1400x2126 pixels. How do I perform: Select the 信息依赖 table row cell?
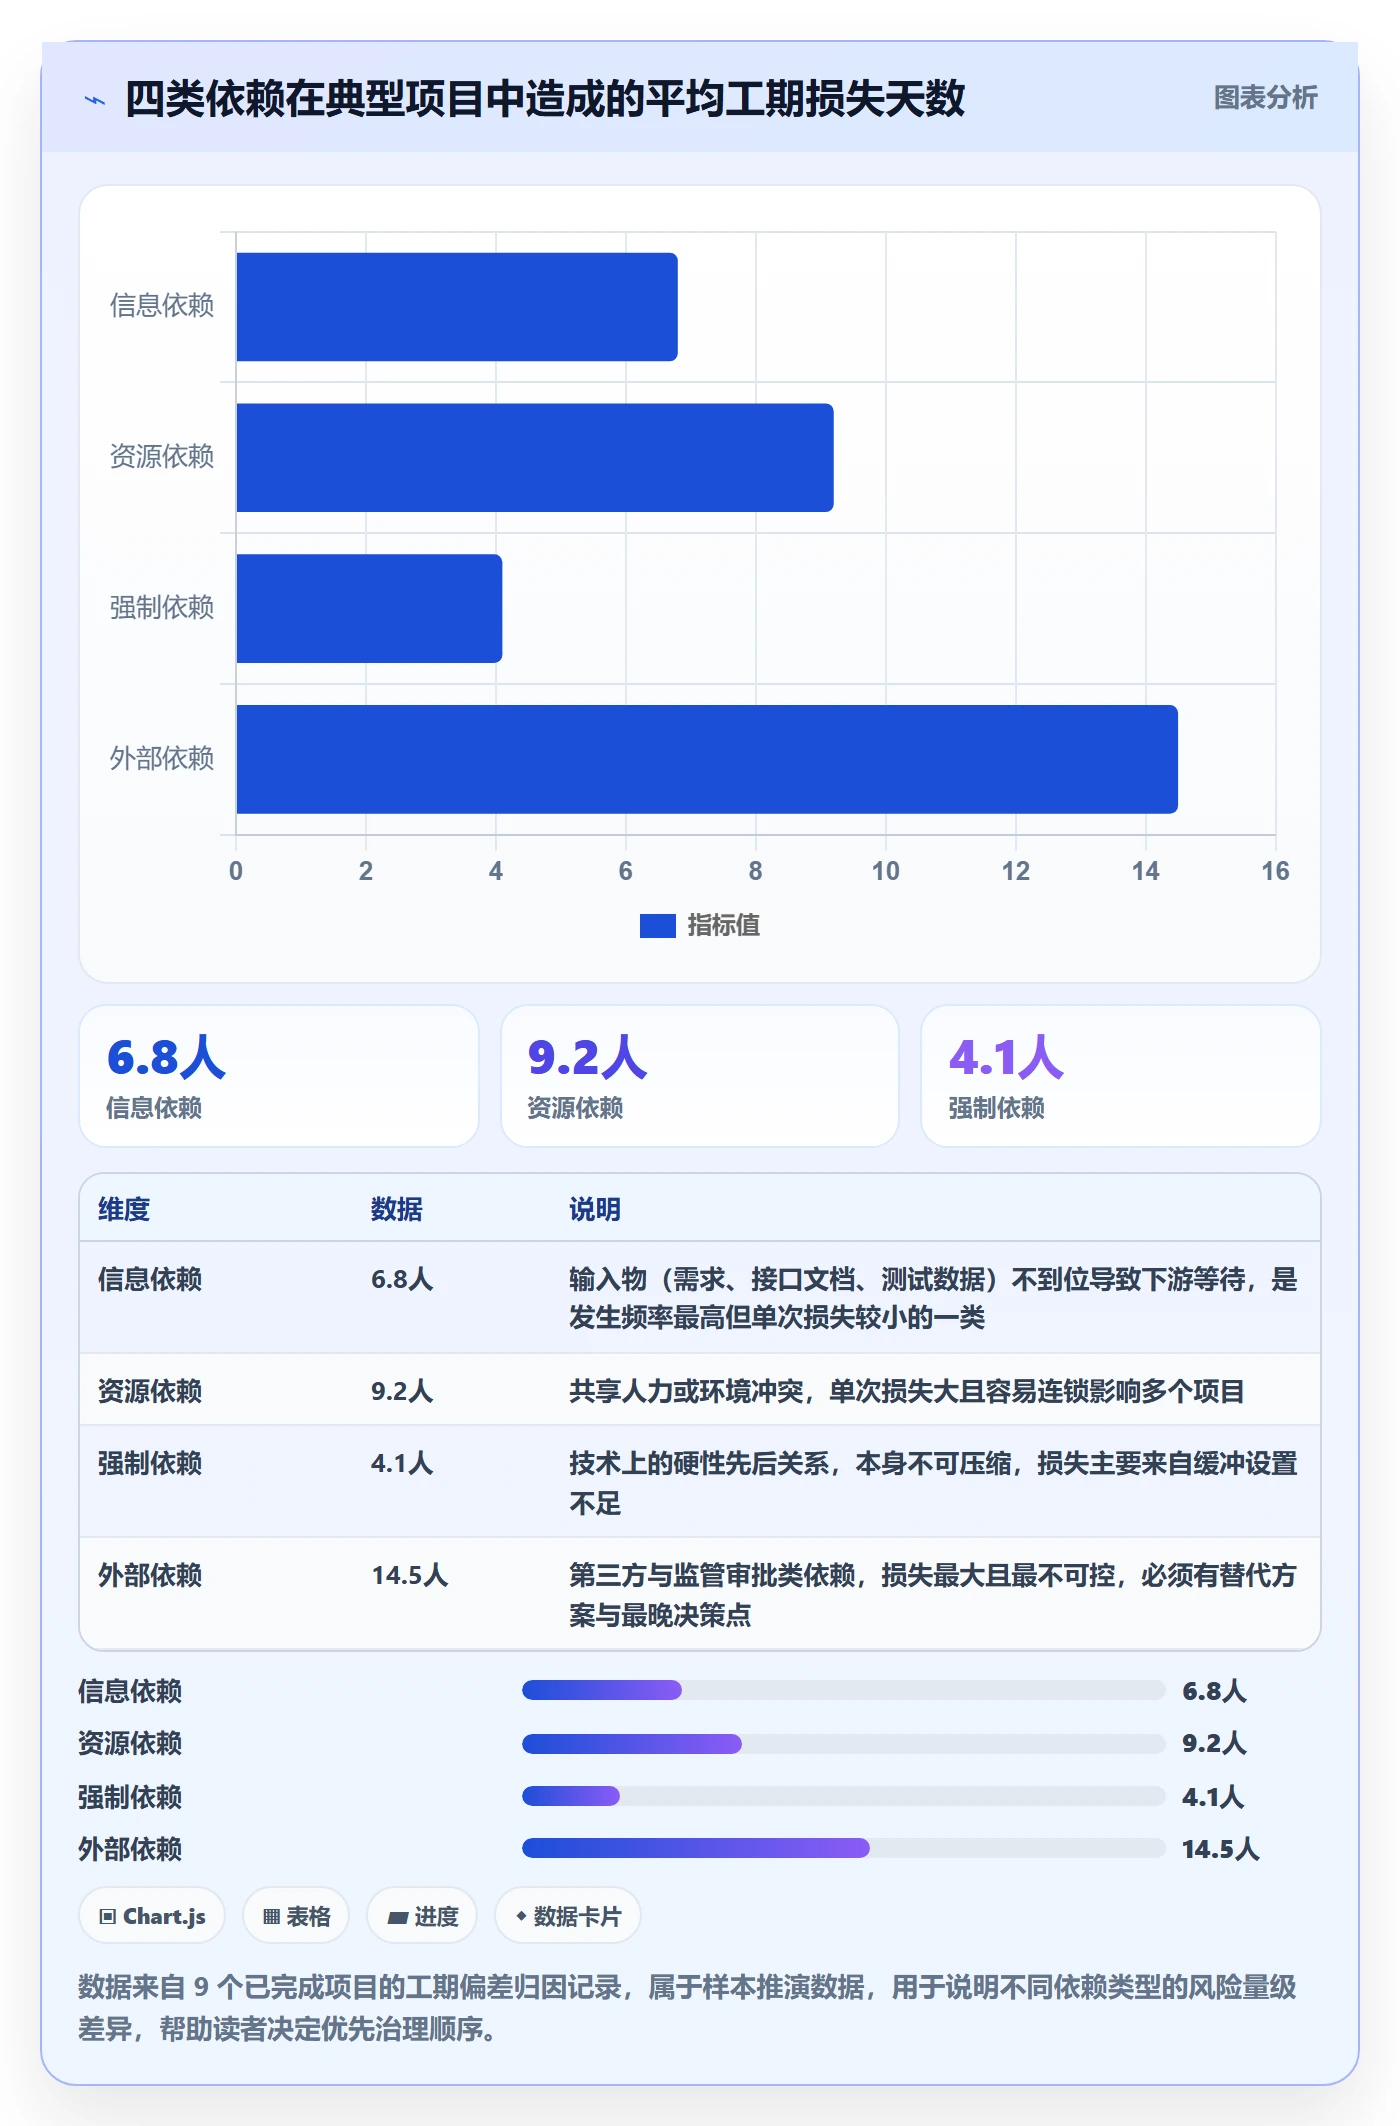pos(150,1280)
